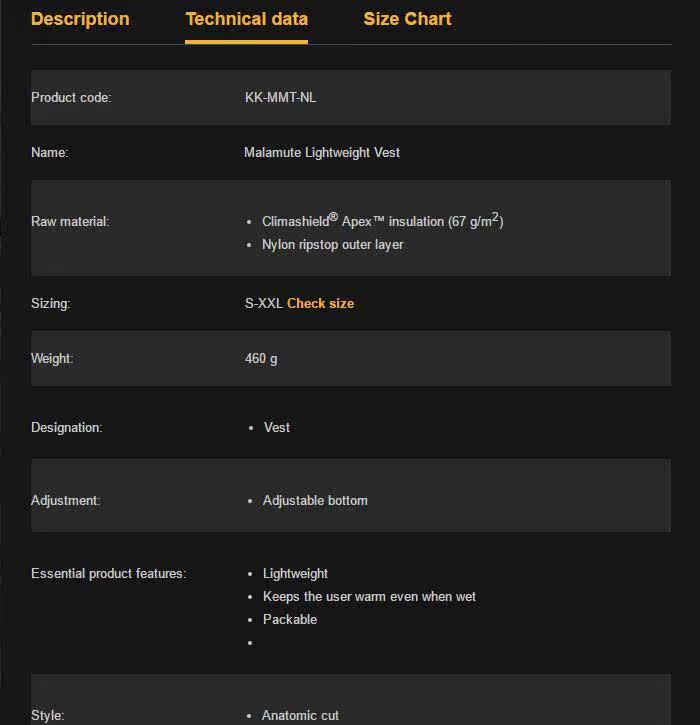Click the Vest designation item
The image size is (700, 725).
pyautogui.click(x=277, y=427)
